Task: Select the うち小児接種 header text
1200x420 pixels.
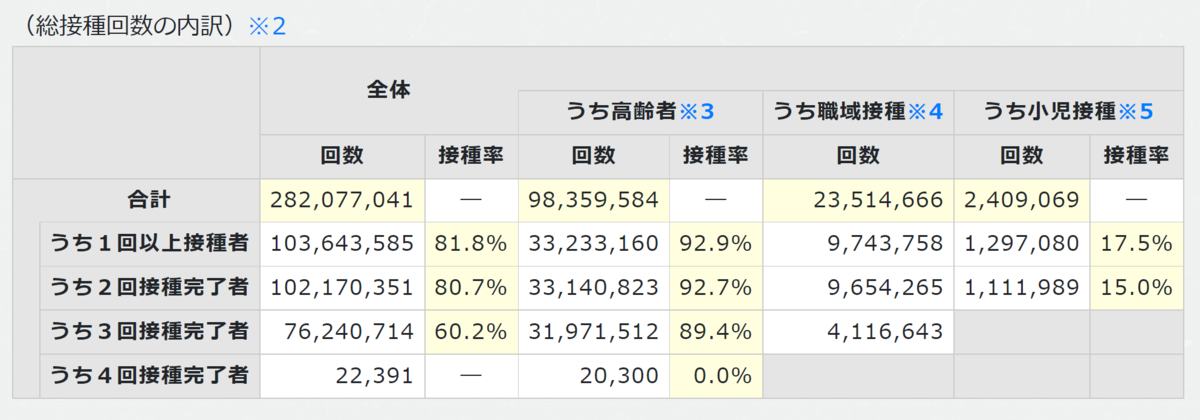Action: pos(1049,111)
